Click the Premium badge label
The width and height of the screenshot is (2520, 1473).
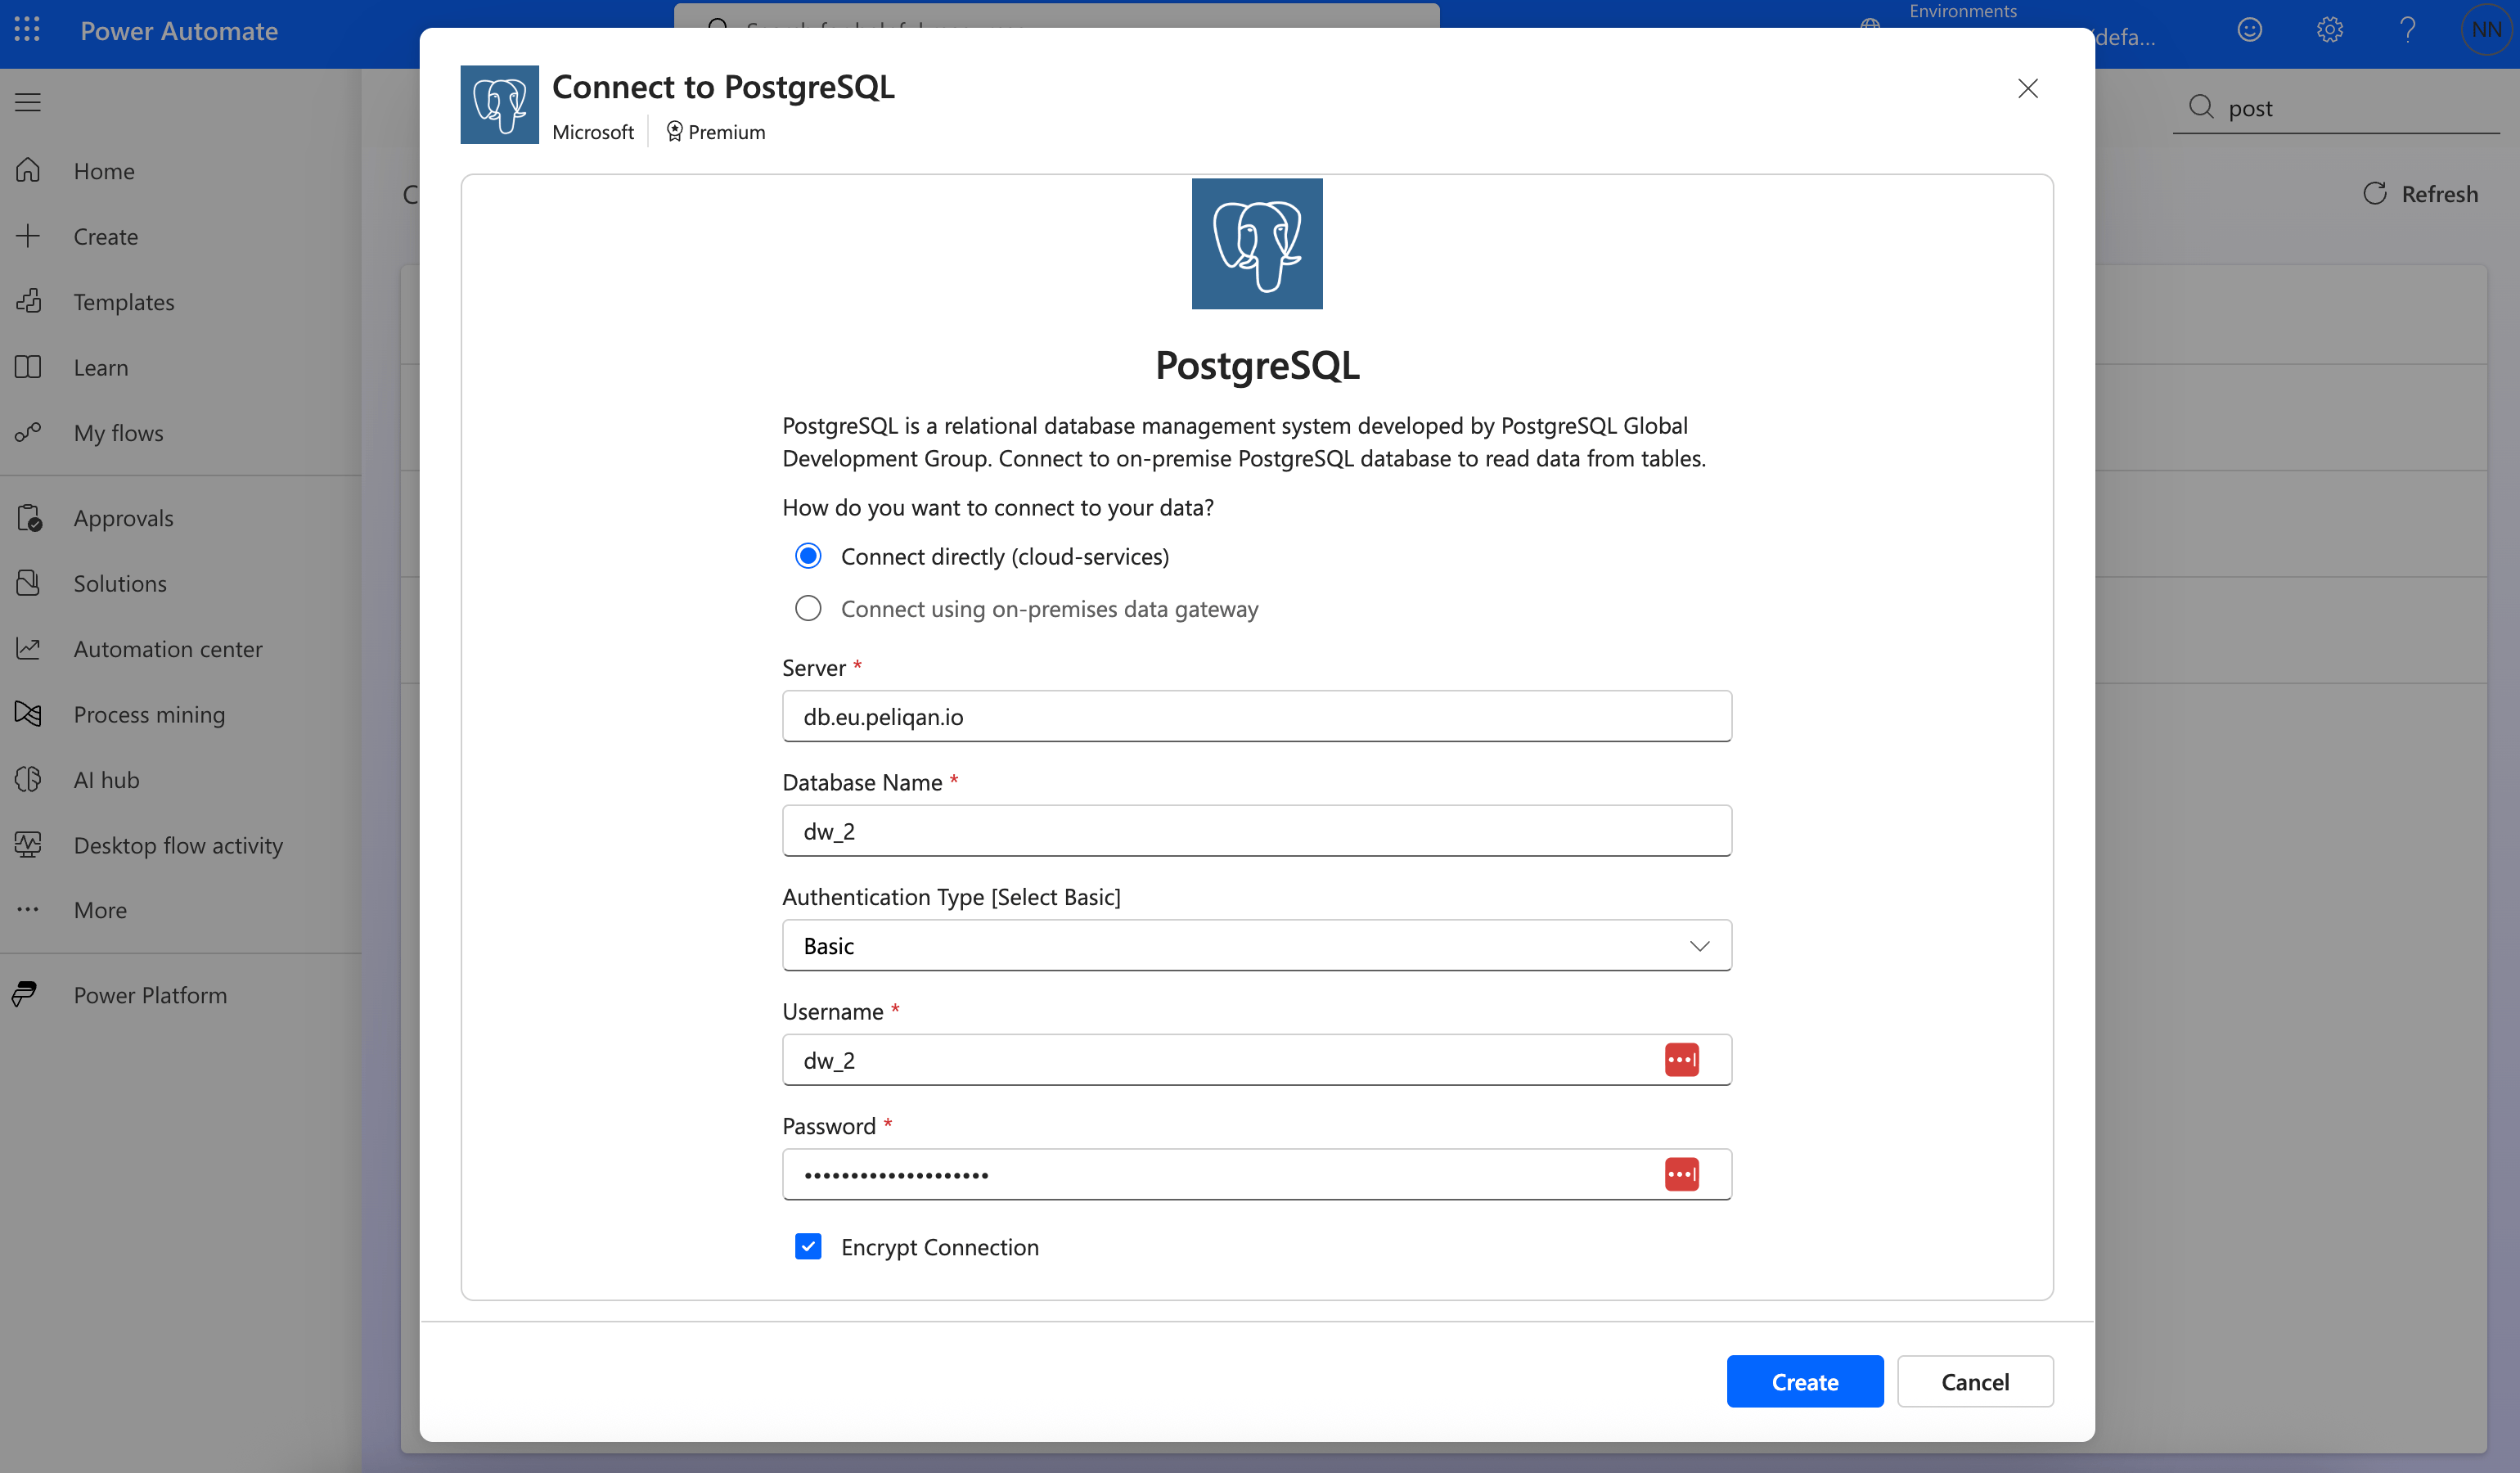716,132
